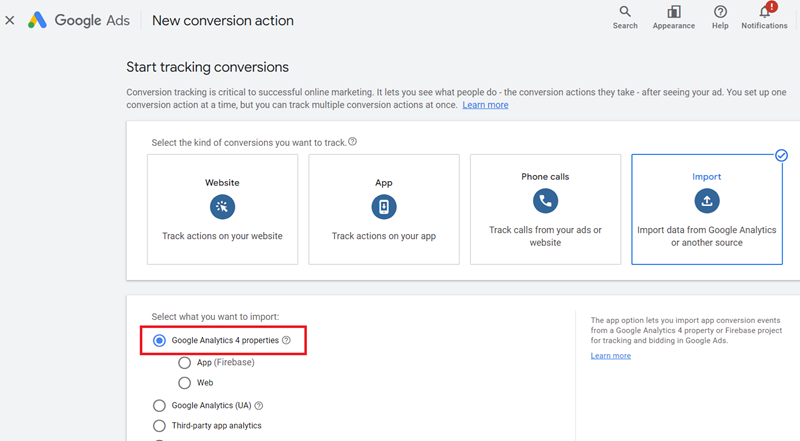
Task: Click the Google Ads logo
Action: click(79, 20)
